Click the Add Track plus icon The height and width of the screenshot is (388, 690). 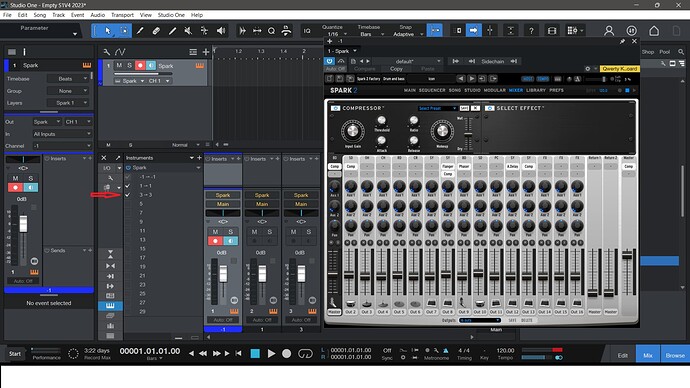(206, 52)
